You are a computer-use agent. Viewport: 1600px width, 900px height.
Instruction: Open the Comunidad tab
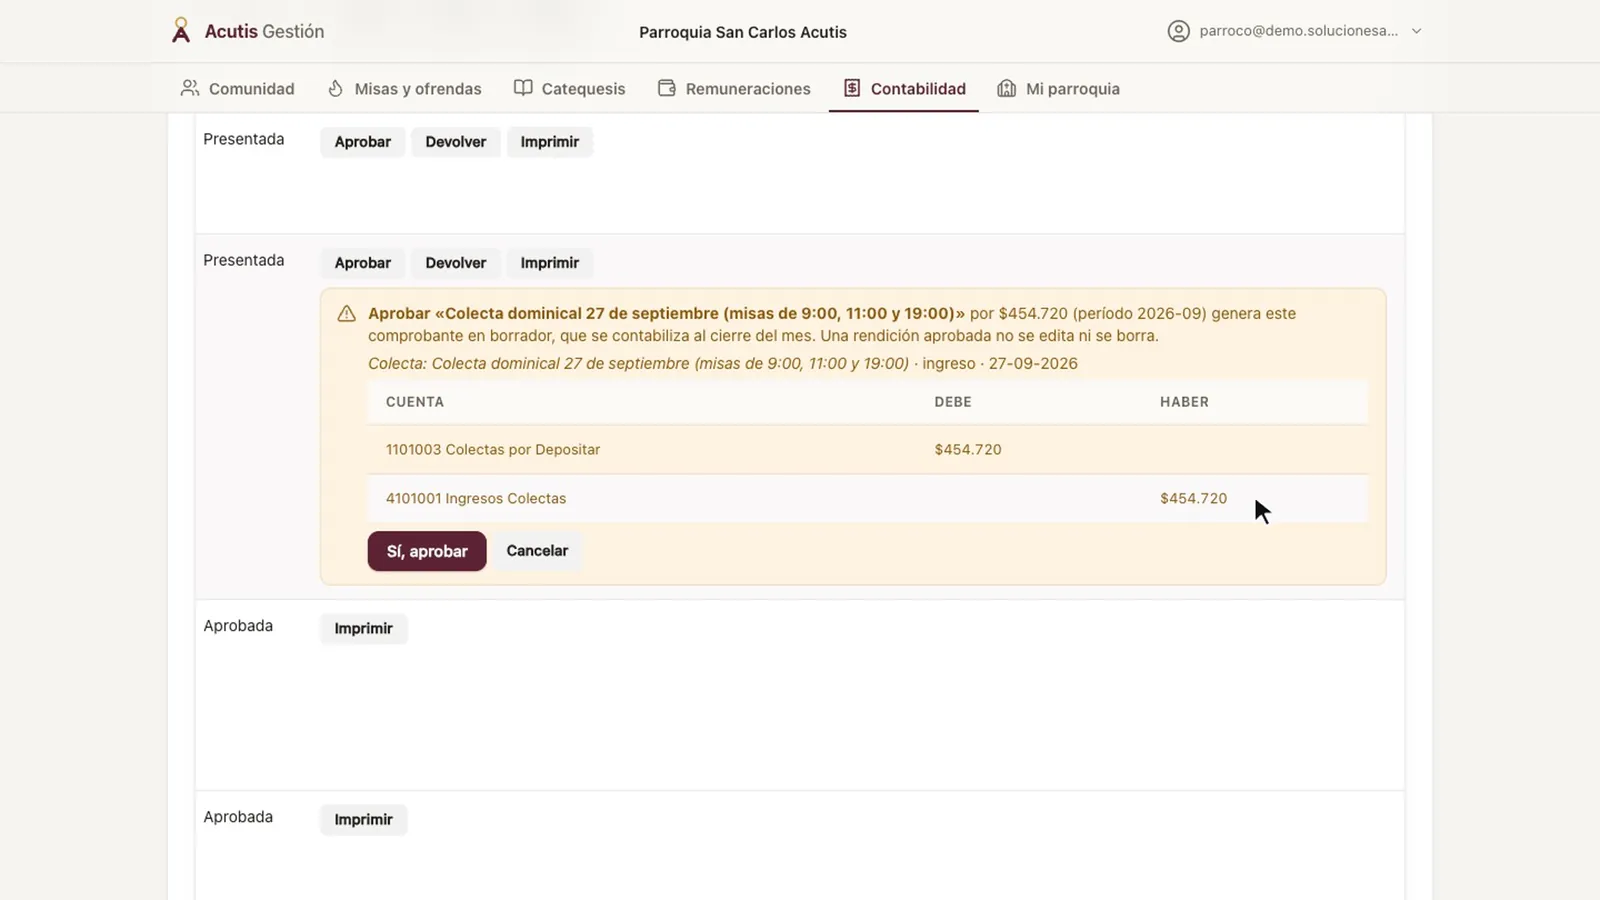(x=238, y=88)
